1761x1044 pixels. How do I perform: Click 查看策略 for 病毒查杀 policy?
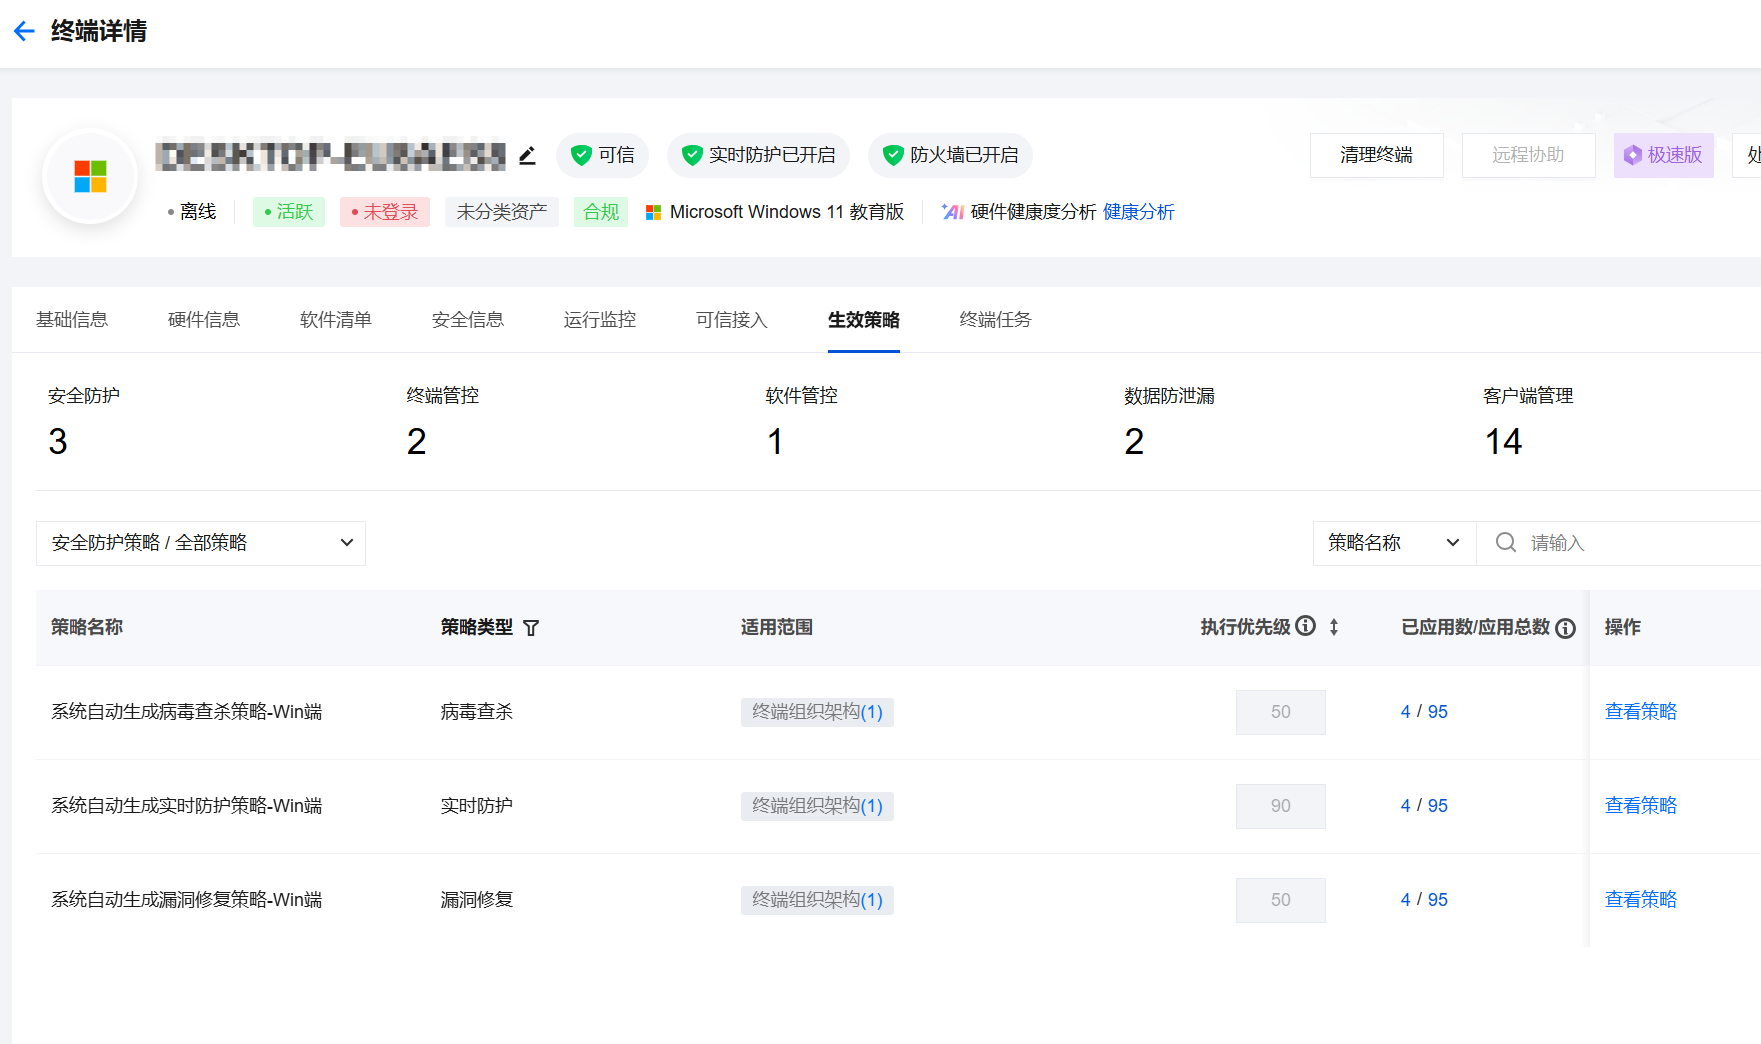(1640, 712)
